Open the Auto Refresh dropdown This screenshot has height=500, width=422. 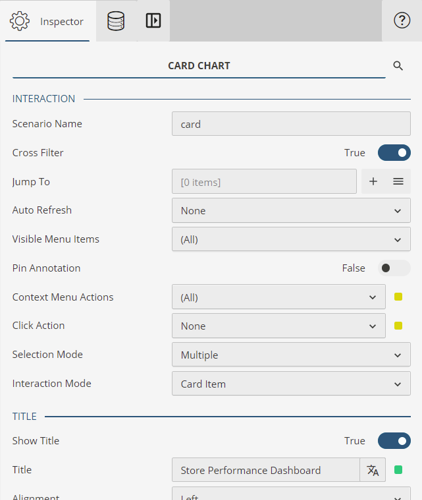[291, 210]
